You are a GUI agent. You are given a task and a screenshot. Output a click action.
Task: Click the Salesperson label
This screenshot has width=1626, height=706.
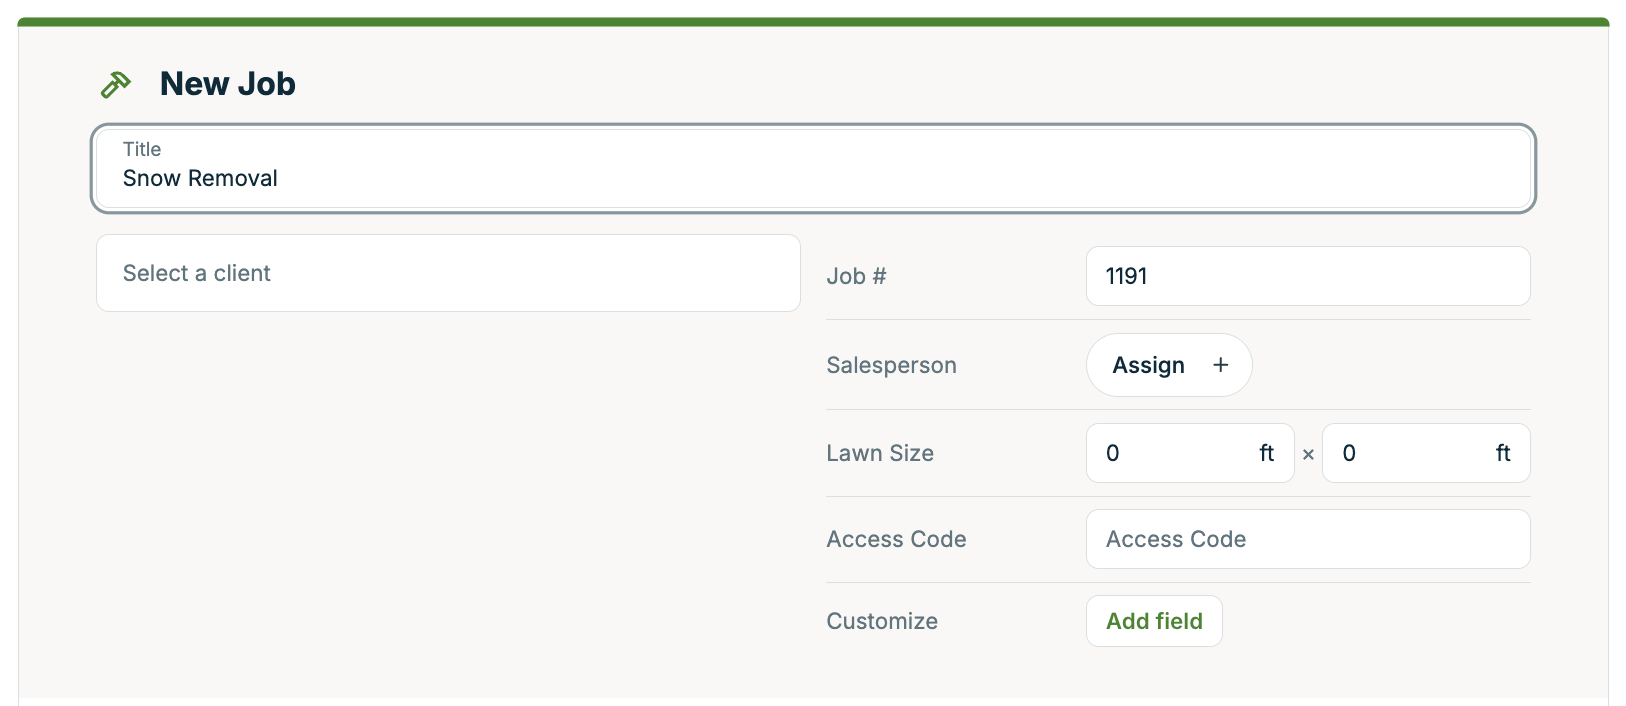(890, 365)
